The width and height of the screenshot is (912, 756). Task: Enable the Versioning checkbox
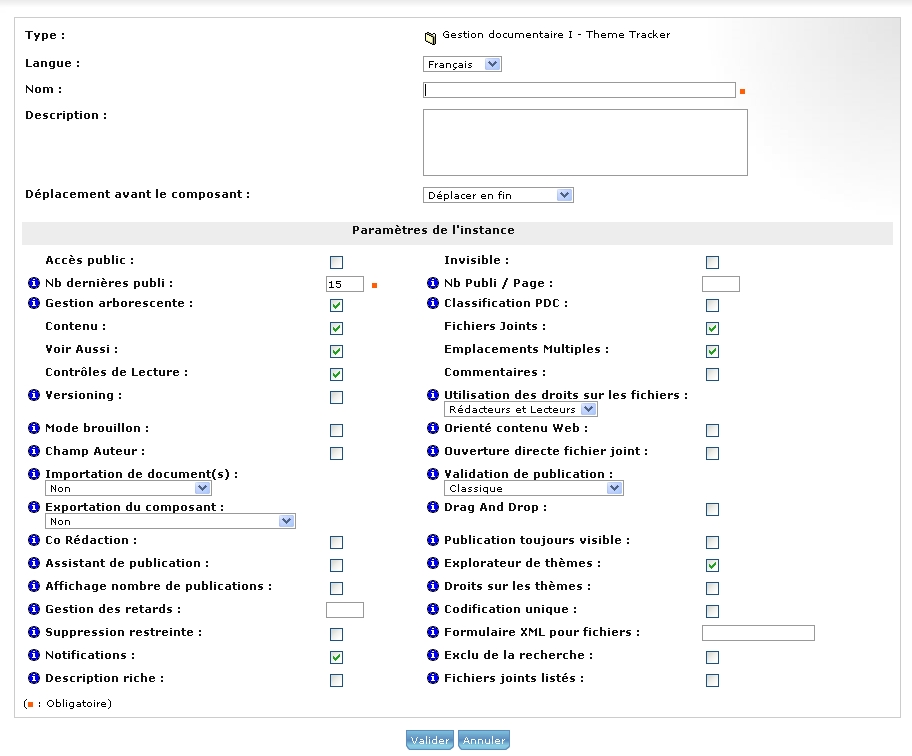pos(336,397)
